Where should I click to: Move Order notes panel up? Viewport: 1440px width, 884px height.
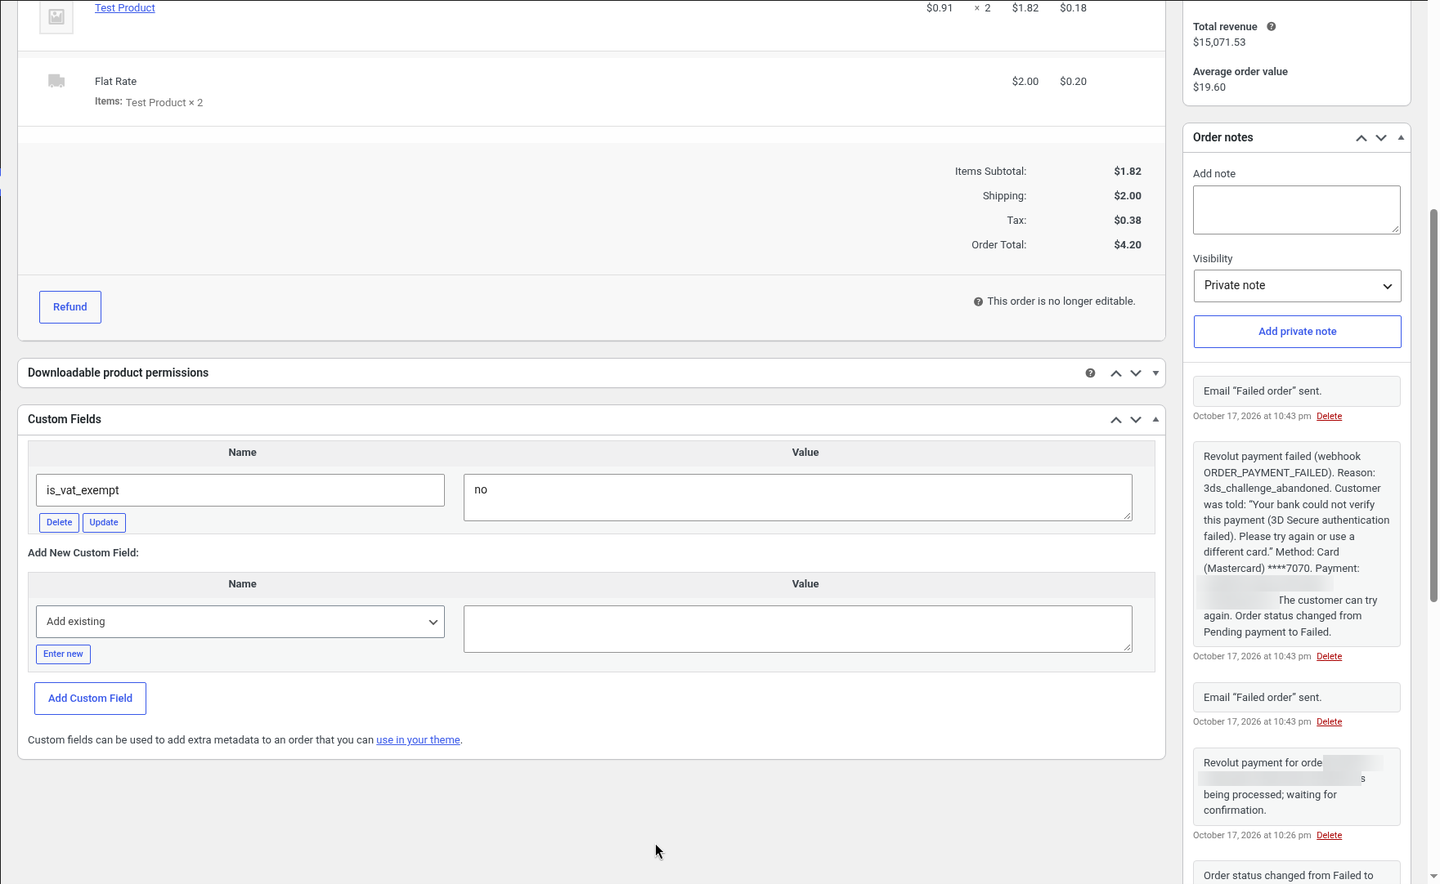click(1361, 138)
